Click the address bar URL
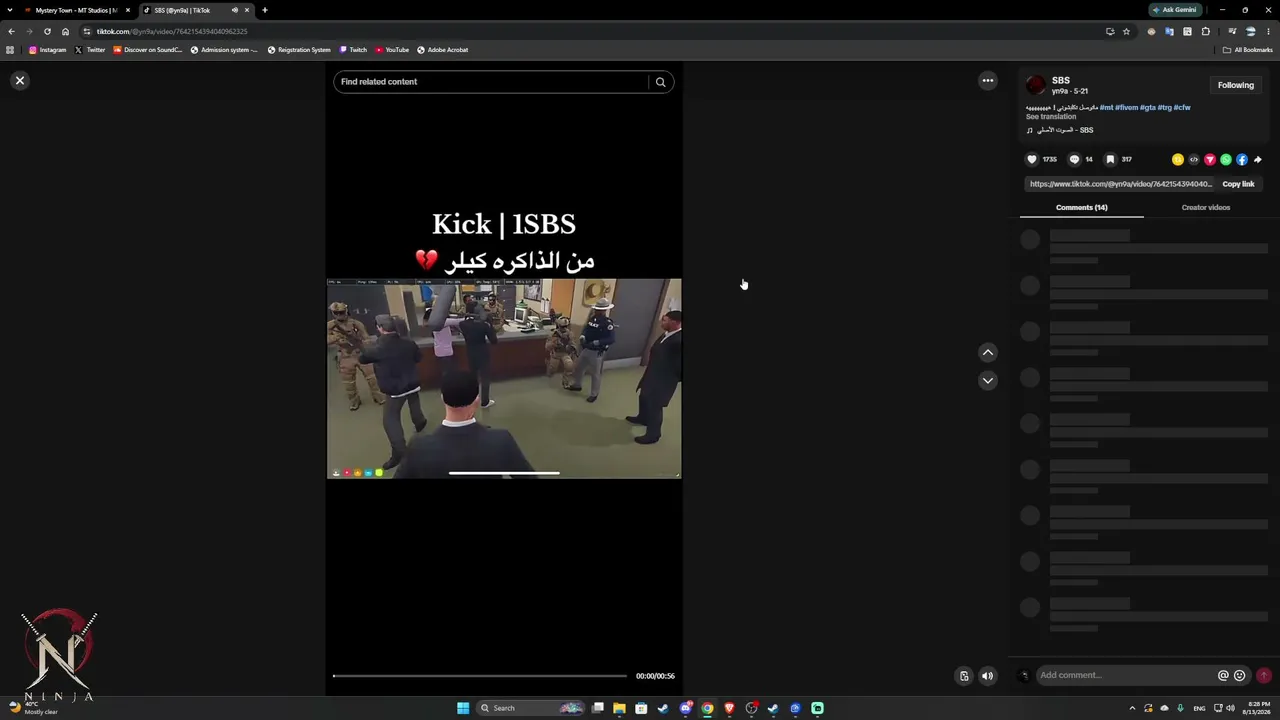The height and width of the screenshot is (720, 1280). point(172,31)
